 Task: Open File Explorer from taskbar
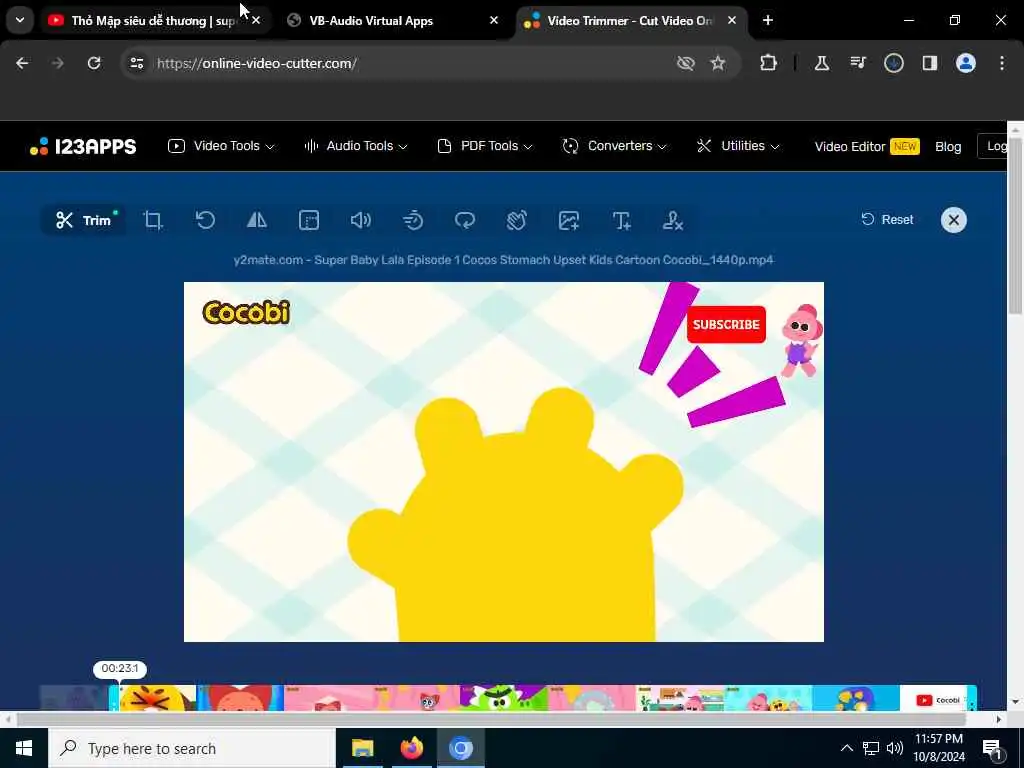coord(362,748)
